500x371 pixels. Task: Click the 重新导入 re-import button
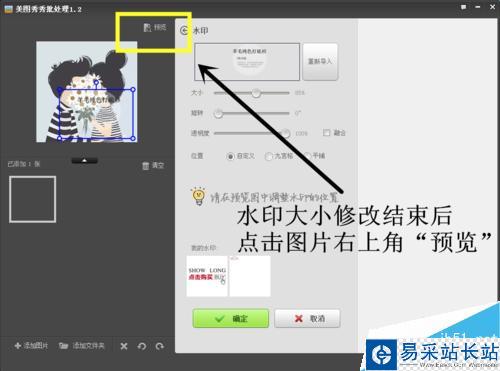pyautogui.click(x=320, y=61)
